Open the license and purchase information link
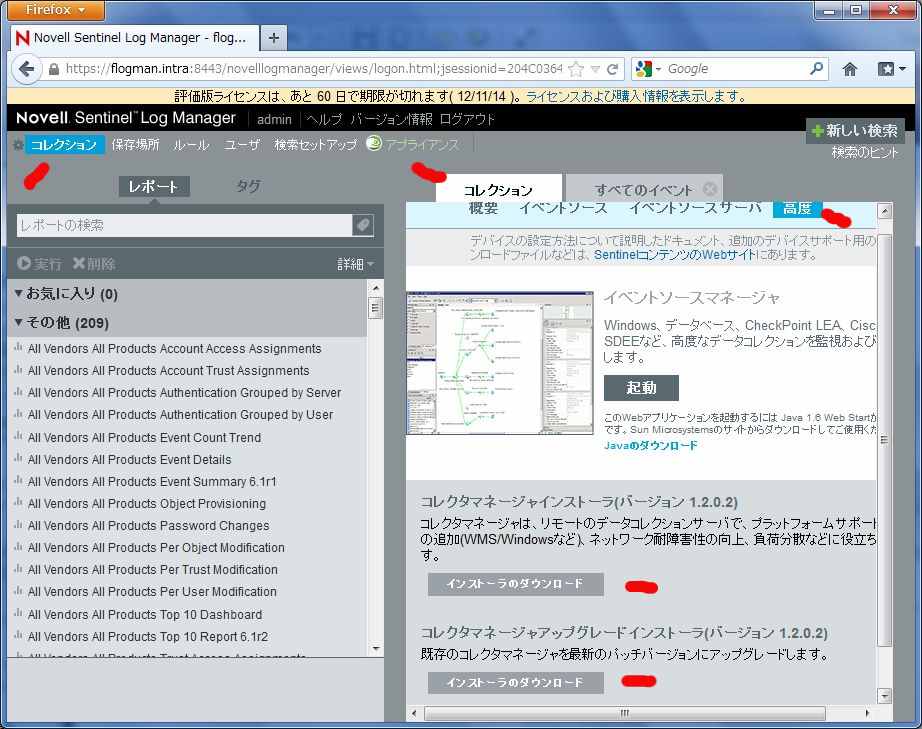Viewport: 922px width, 729px height. point(636,96)
